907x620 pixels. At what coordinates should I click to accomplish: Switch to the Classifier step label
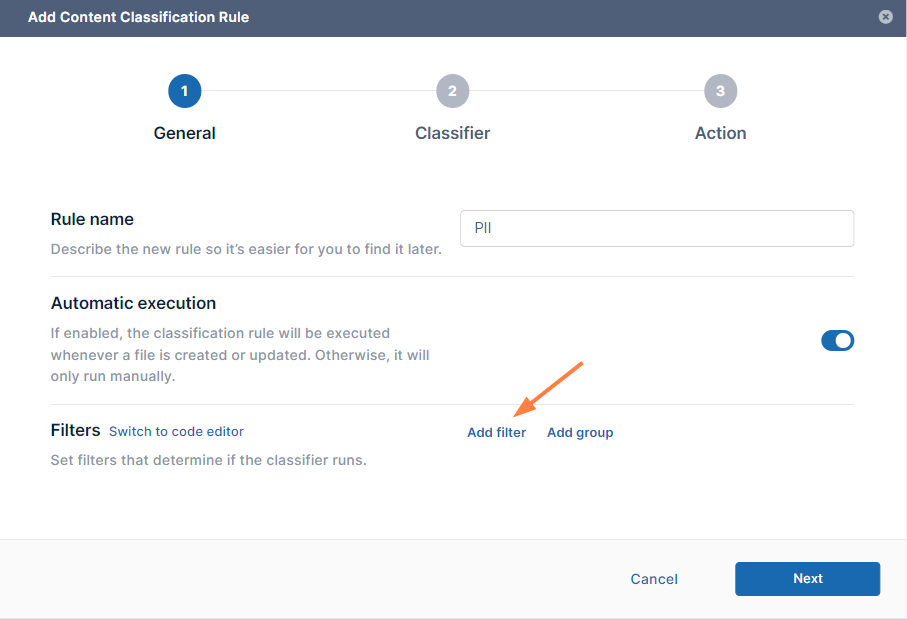coord(452,133)
